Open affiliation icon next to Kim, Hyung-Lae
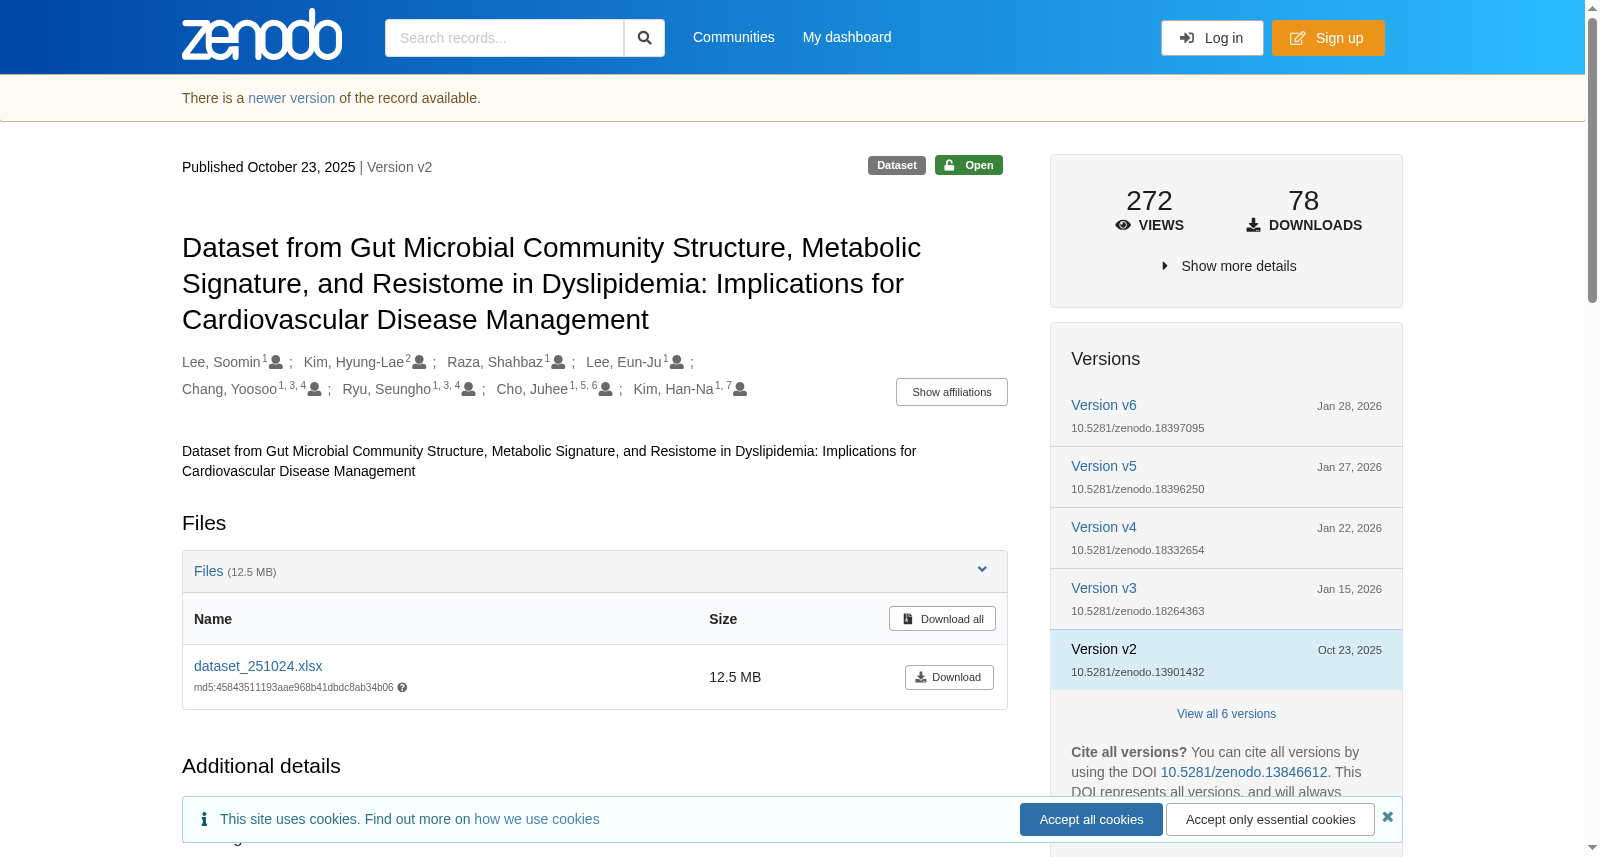The image size is (1600, 857). pyautogui.click(x=420, y=362)
